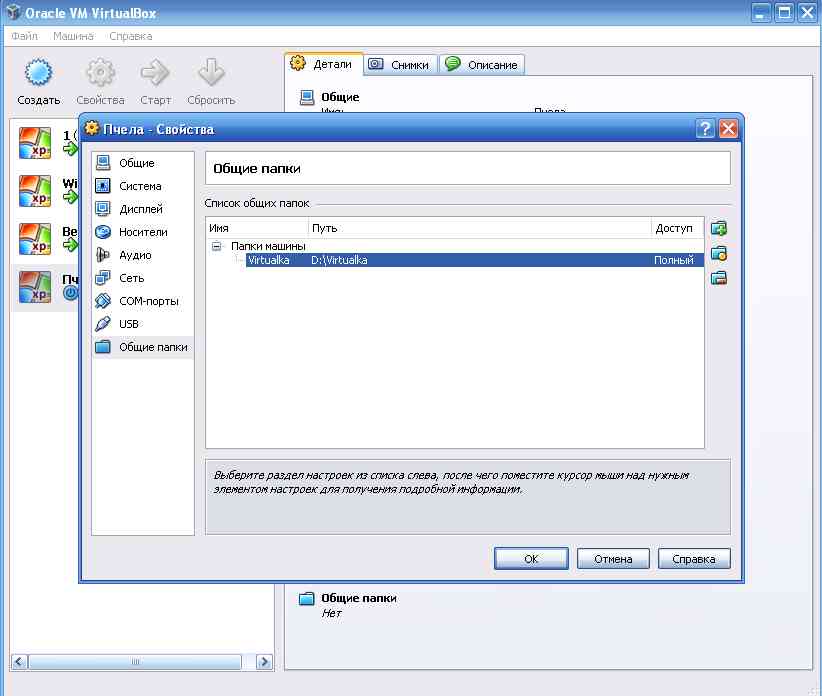
Task: Open the USB settings section
Action: [x=143, y=324]
